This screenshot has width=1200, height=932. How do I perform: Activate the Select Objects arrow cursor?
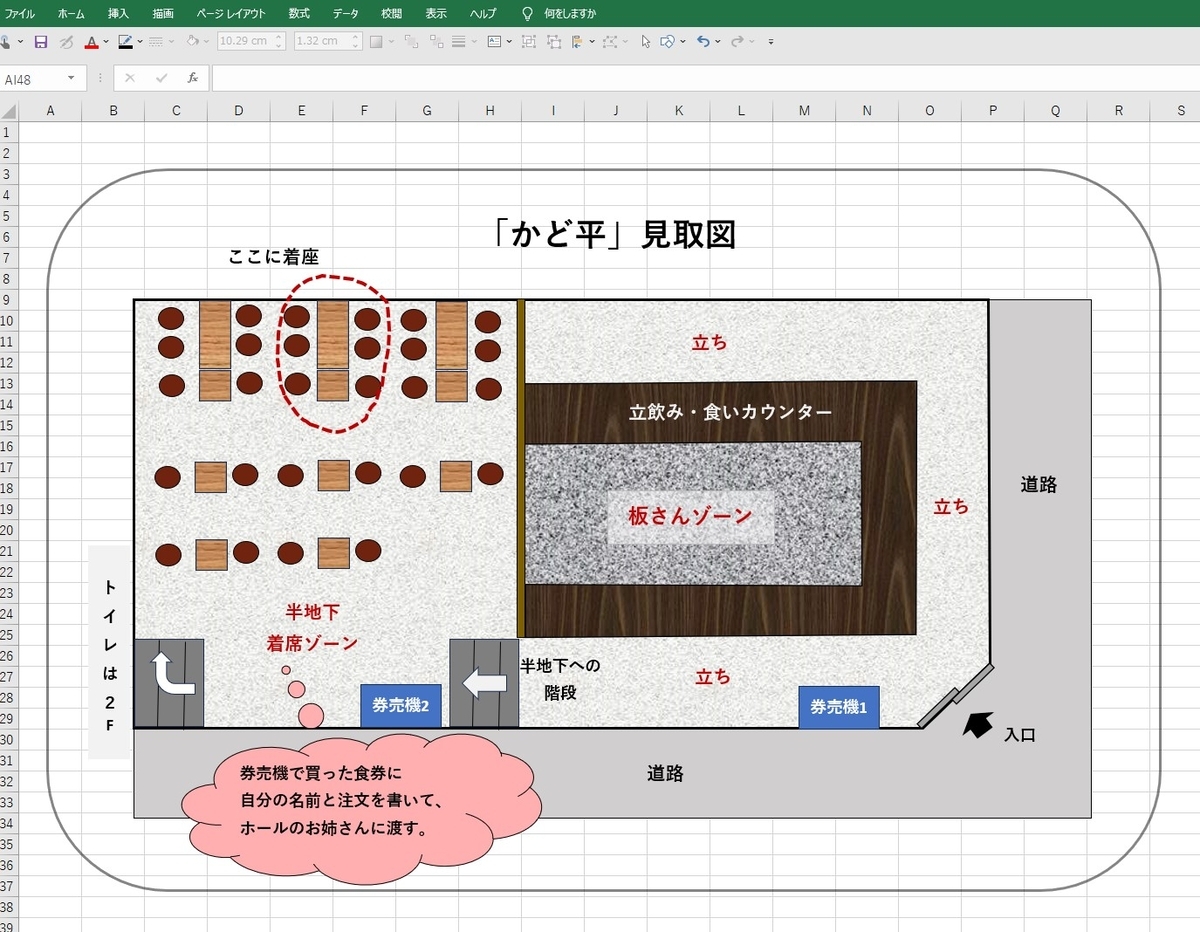pos(645,42)
